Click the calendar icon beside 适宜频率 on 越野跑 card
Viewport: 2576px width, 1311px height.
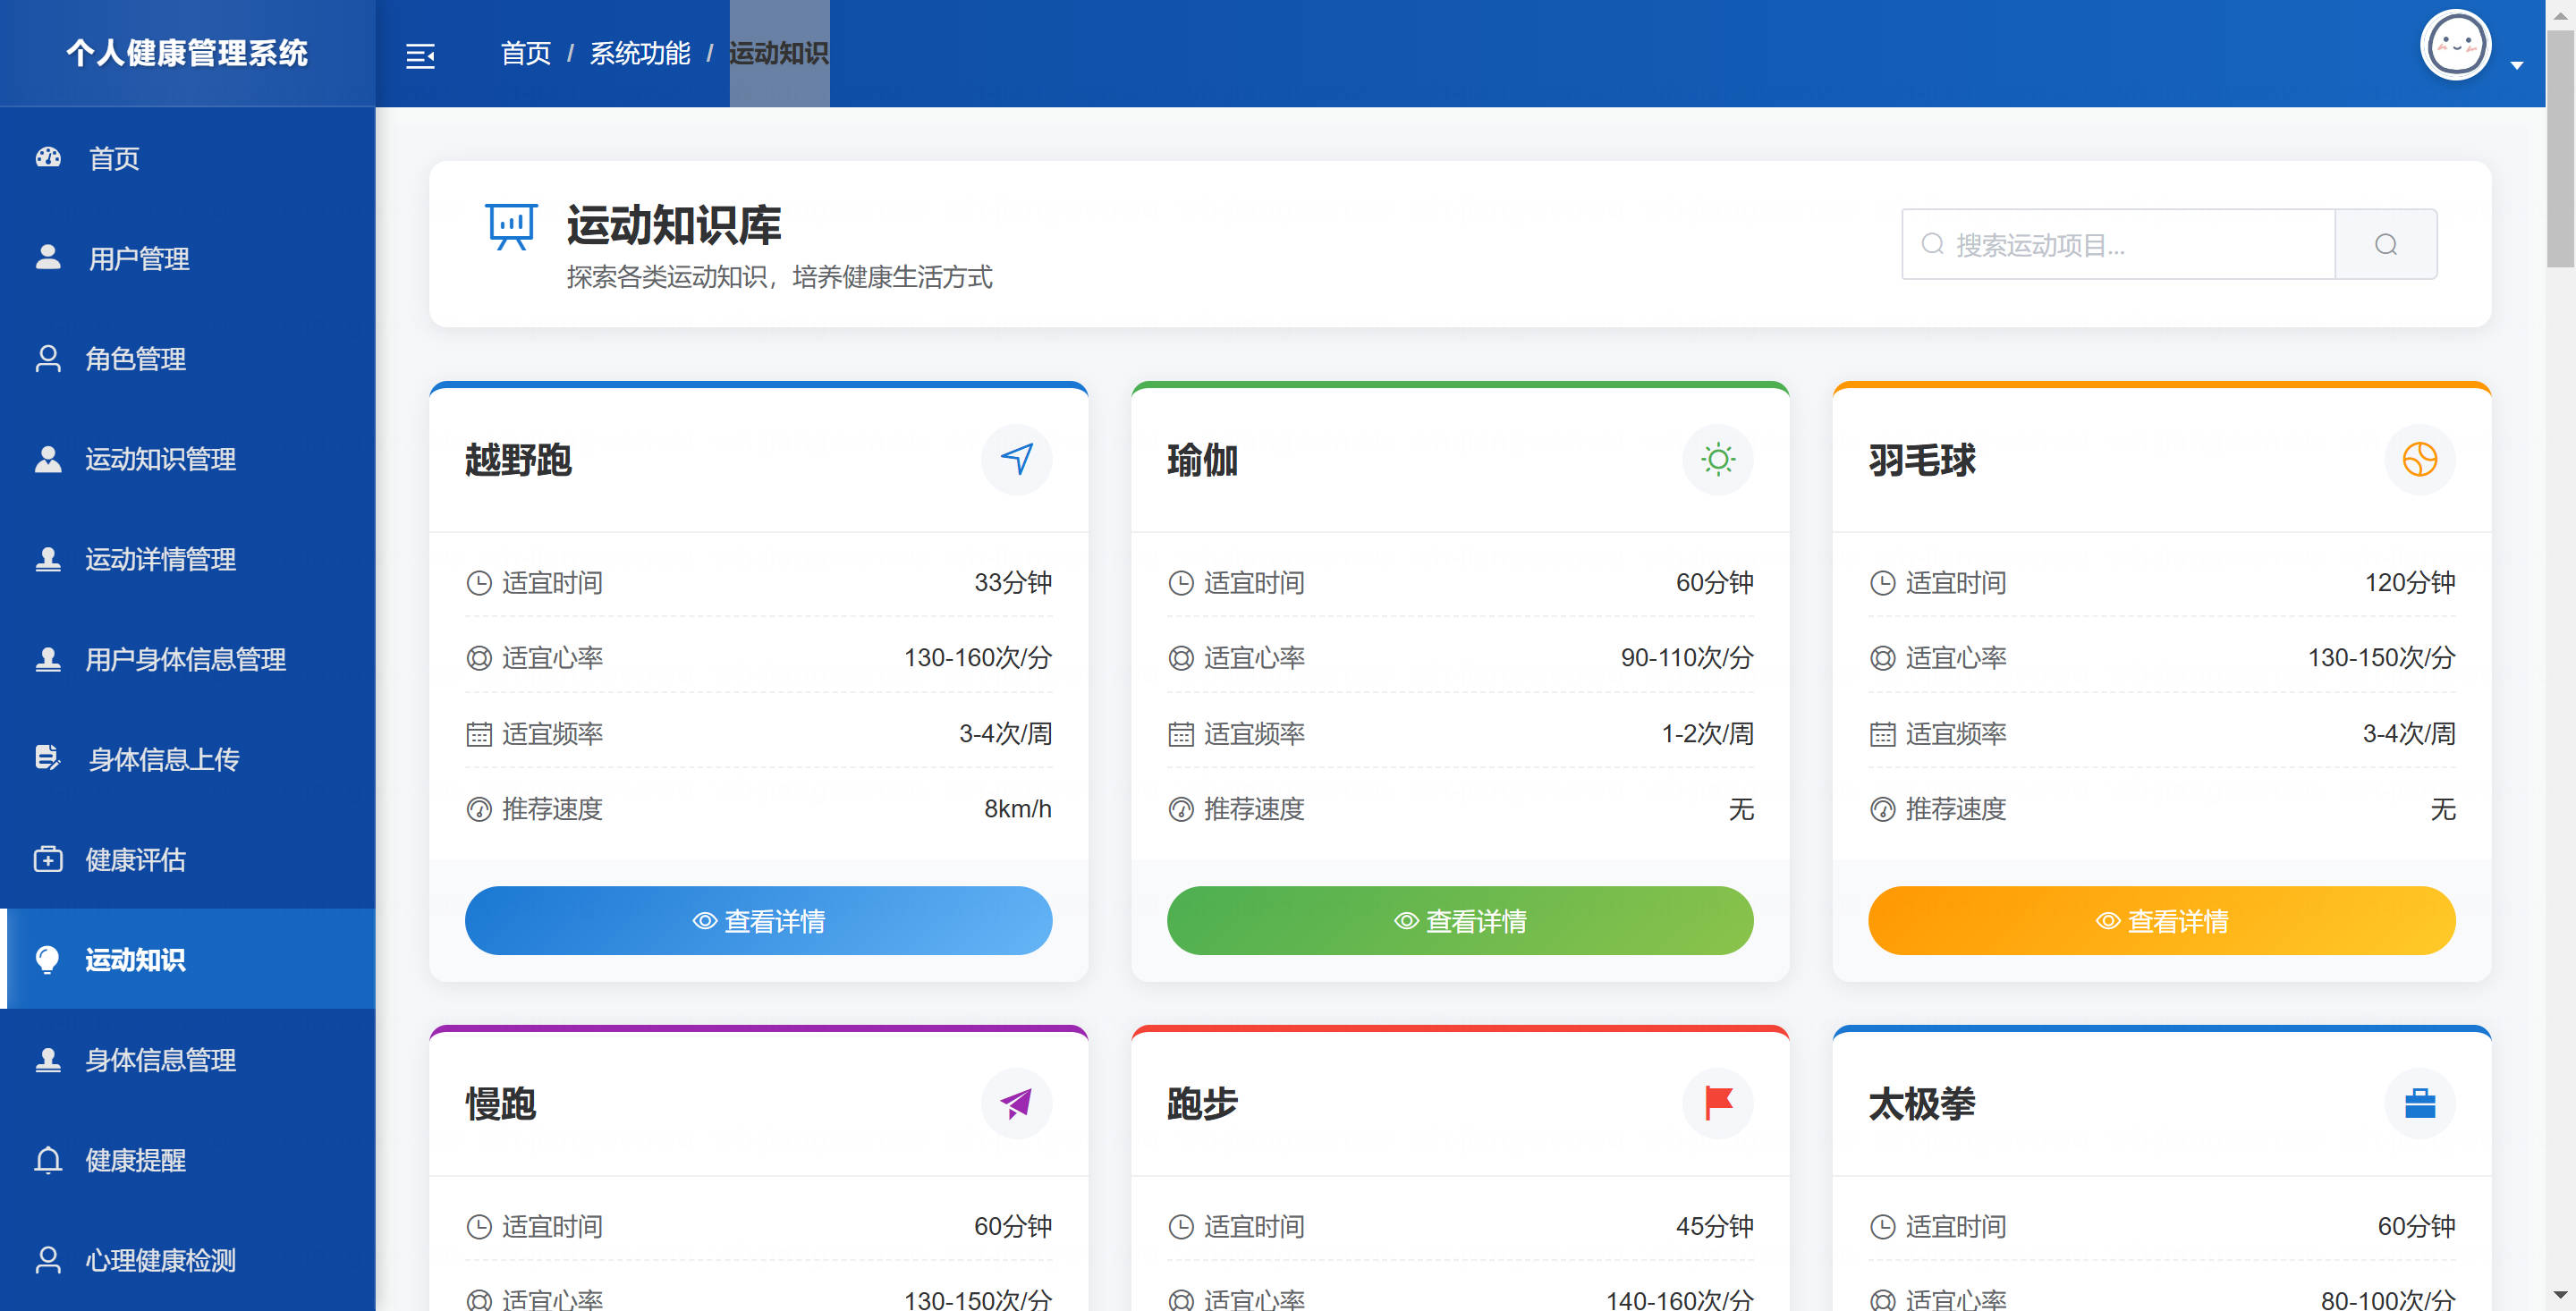(x=479, y=734)
